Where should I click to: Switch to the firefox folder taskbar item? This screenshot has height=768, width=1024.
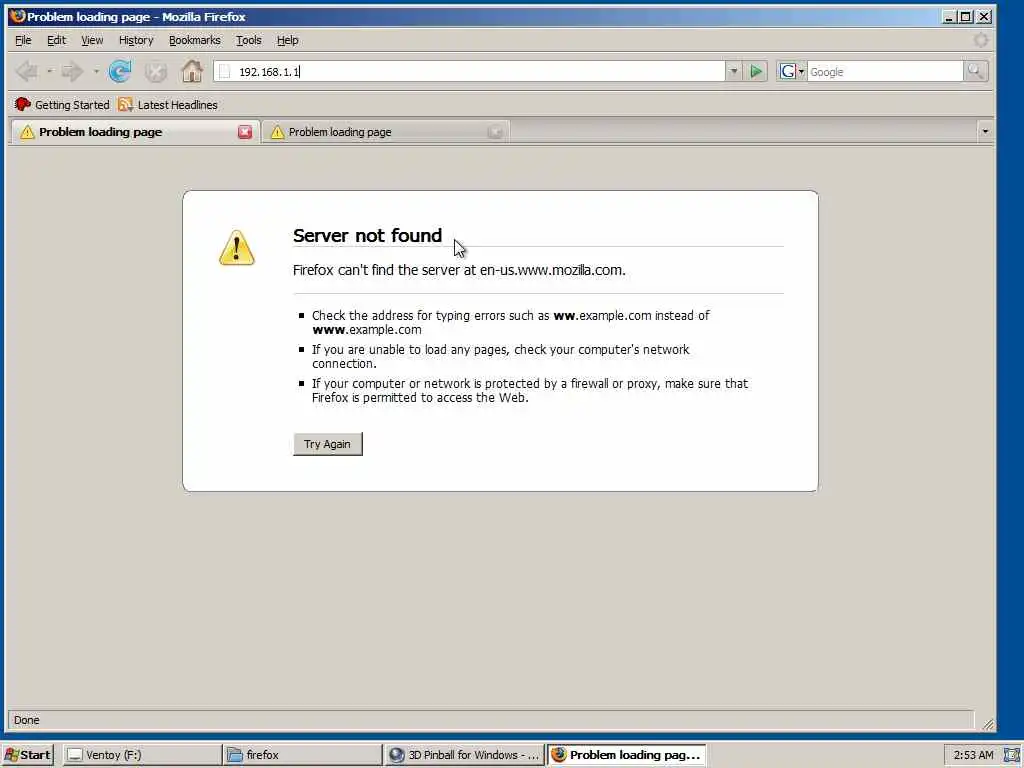(302, 755)
